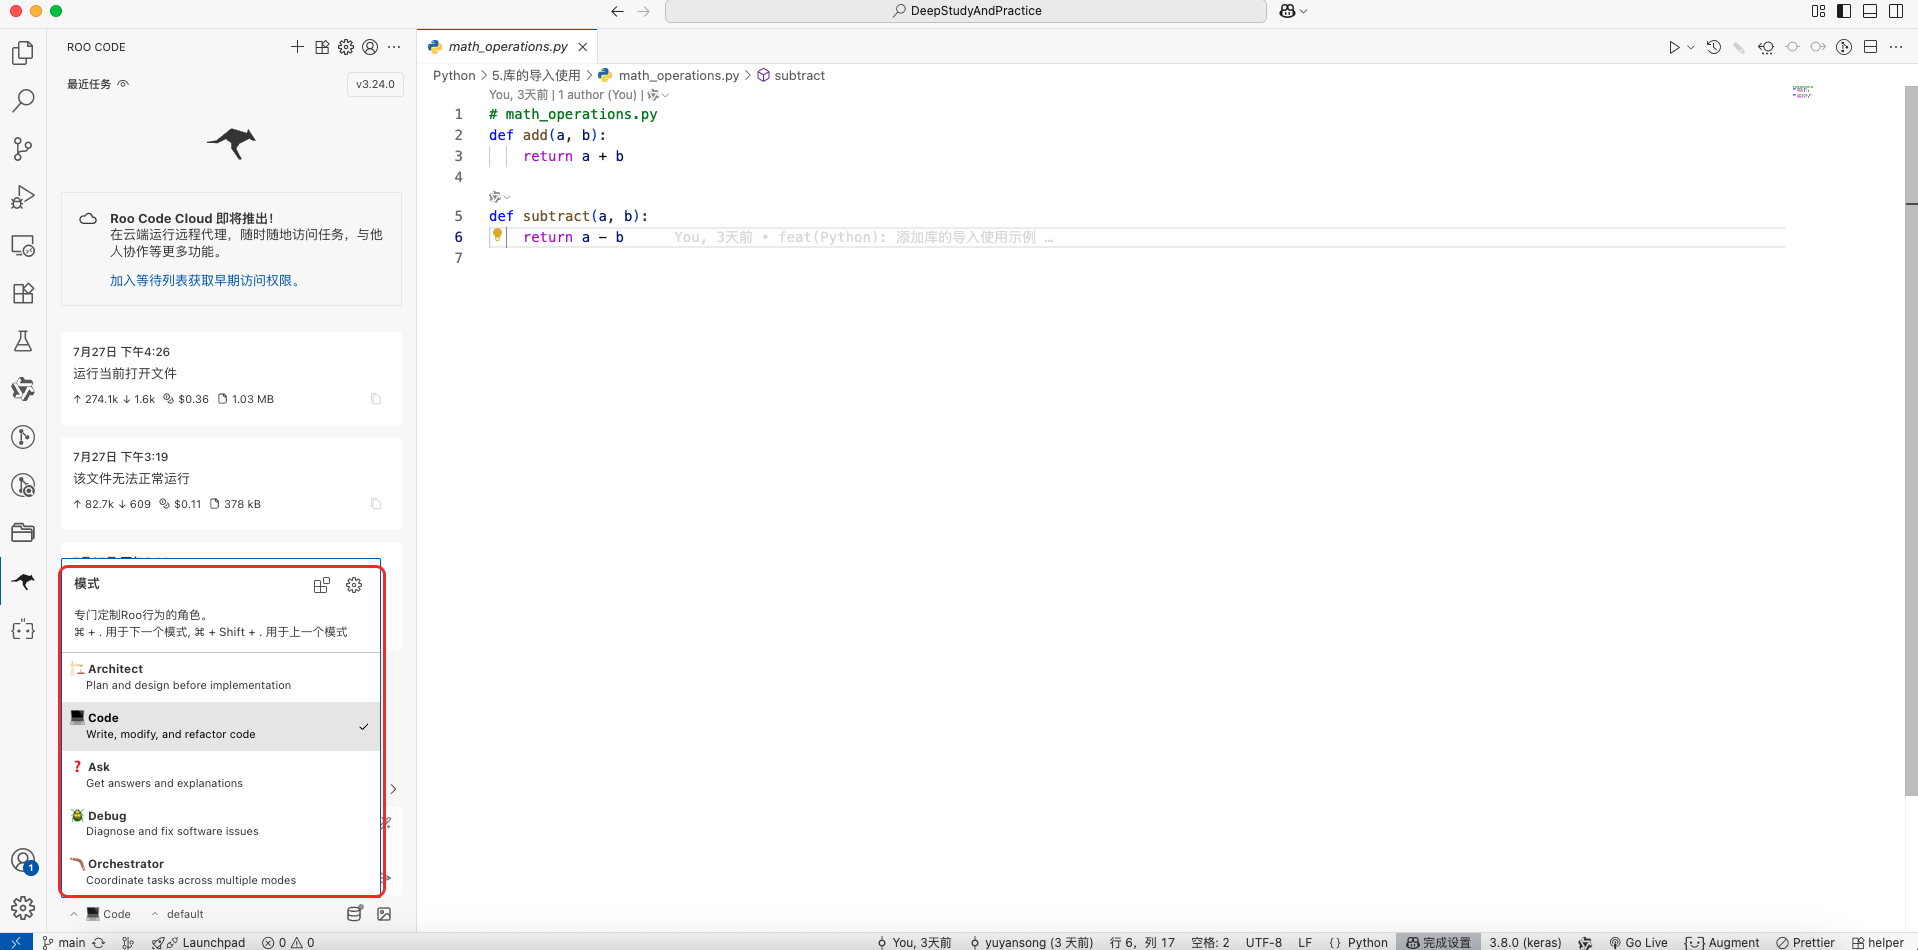Toggle bottom panel visibility
Screen dimensions: 1918x950
click(x=1870, y=11)
